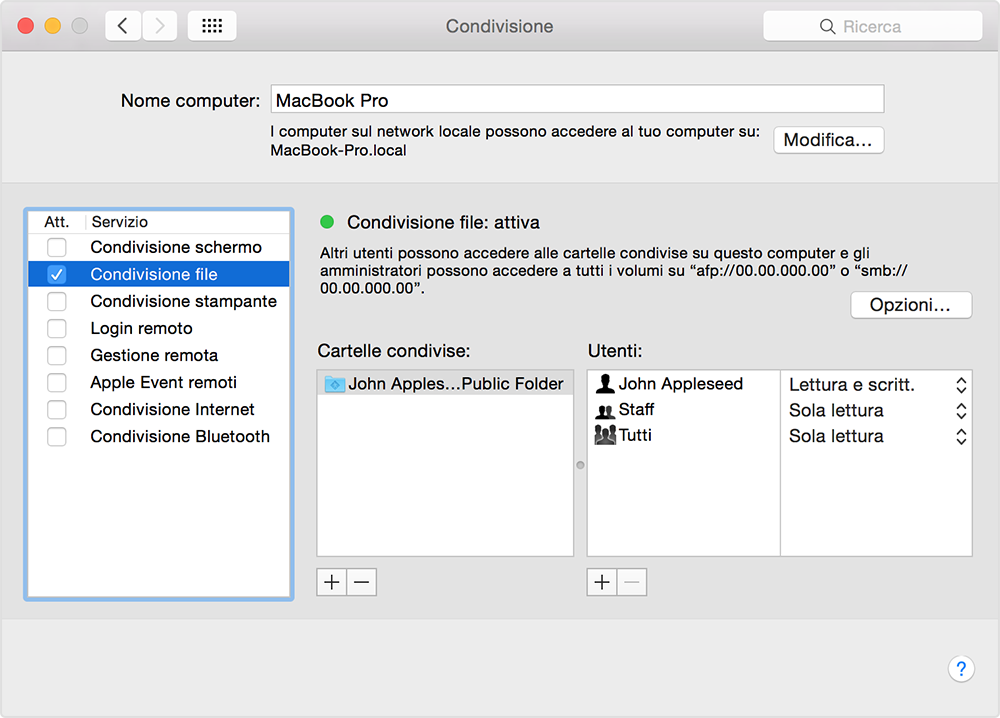Click the magnifier icon in Ricerca field
The image size is (1000, 718).
point(827,27)
